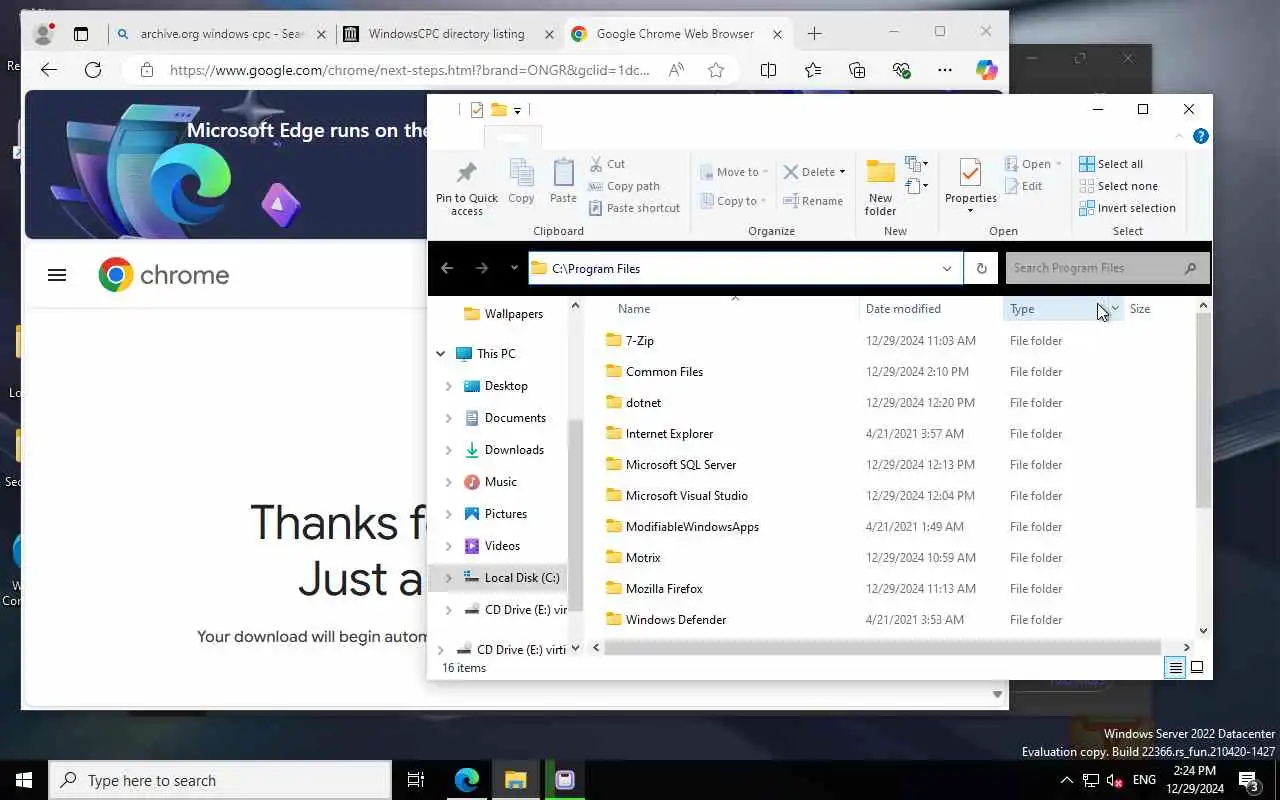Switch to details view in status bar
The height and width of the screenshot is (800, 1280).
tap(1176, 667)
